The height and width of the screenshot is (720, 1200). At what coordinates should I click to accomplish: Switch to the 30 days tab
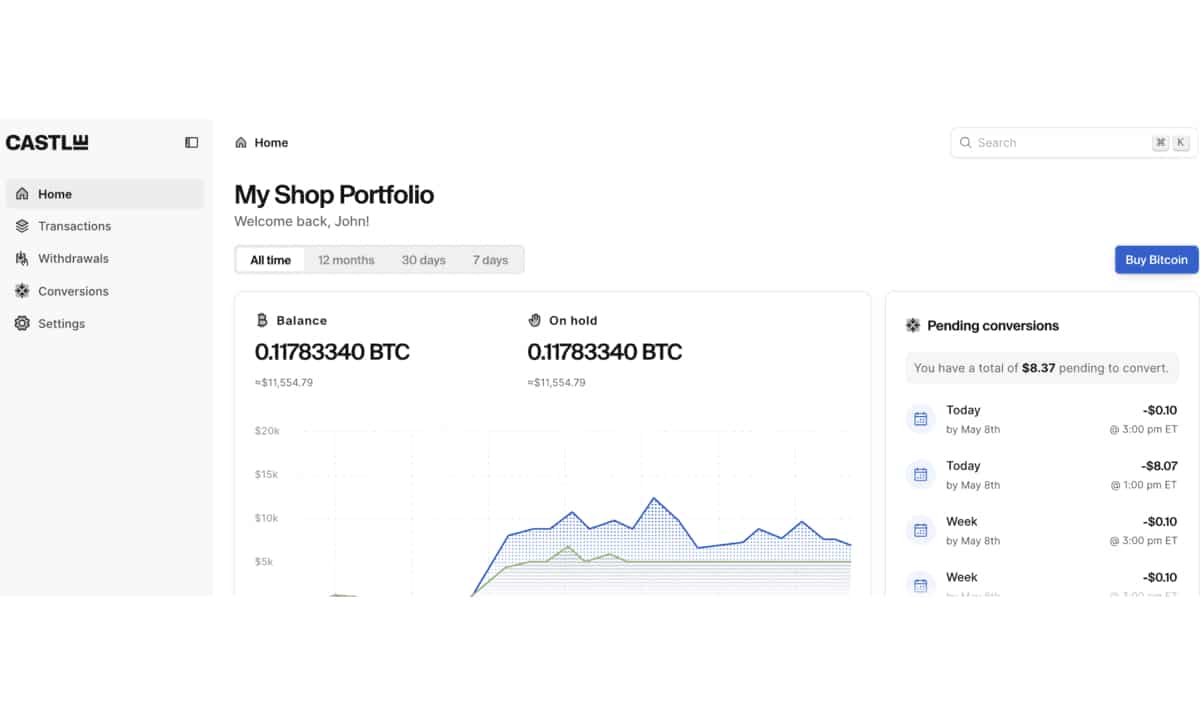tap(423, 260)
